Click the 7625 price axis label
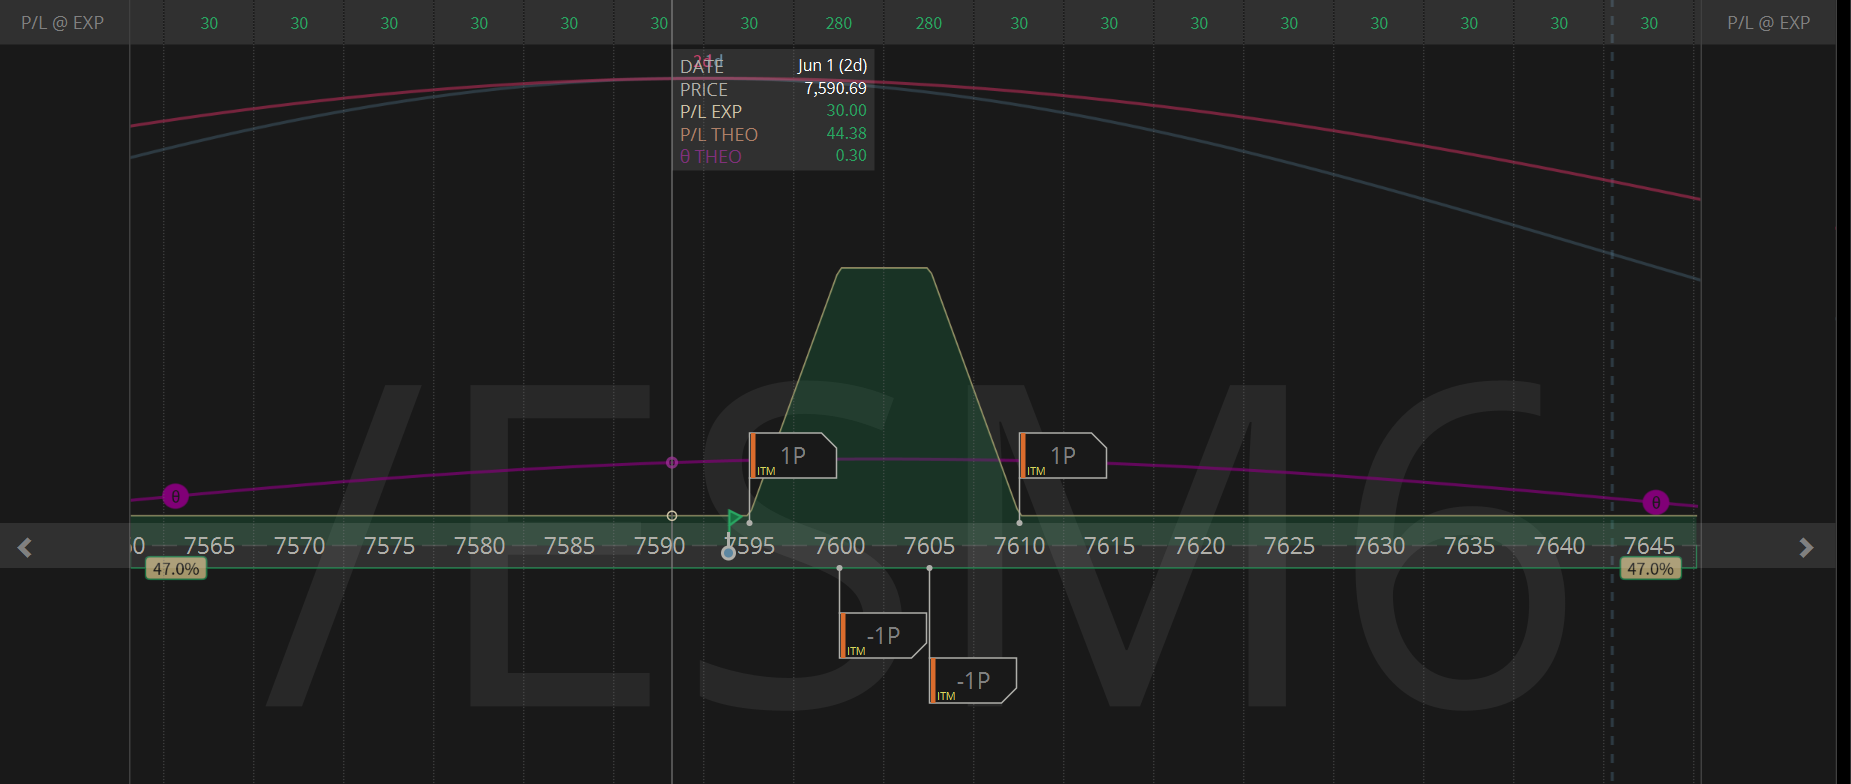The height and width of the screenshot is (784, 1851). coord(1289,546)
